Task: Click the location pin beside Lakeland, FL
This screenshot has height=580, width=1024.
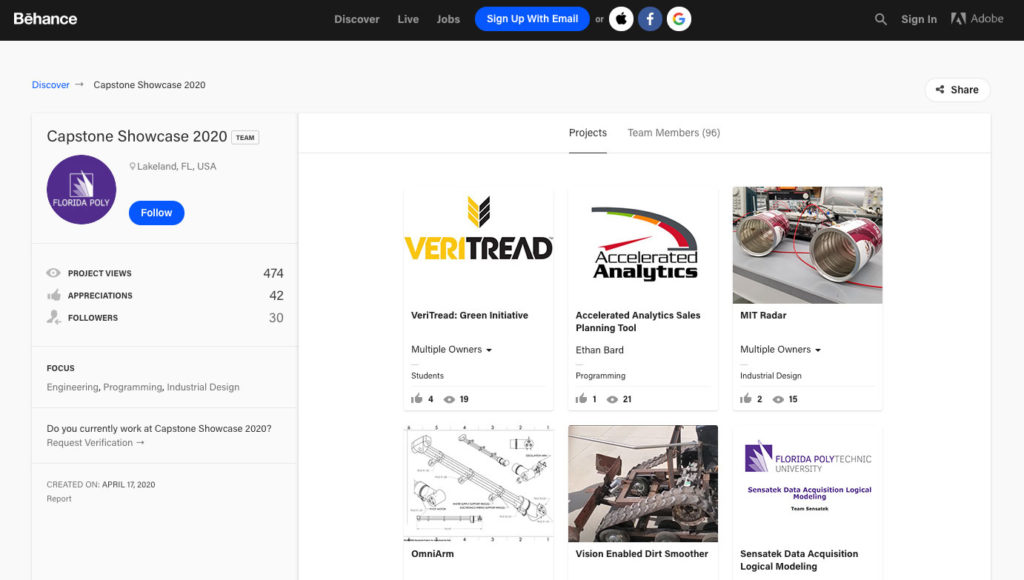Action: pyautogui.click(x=133, y=167)
